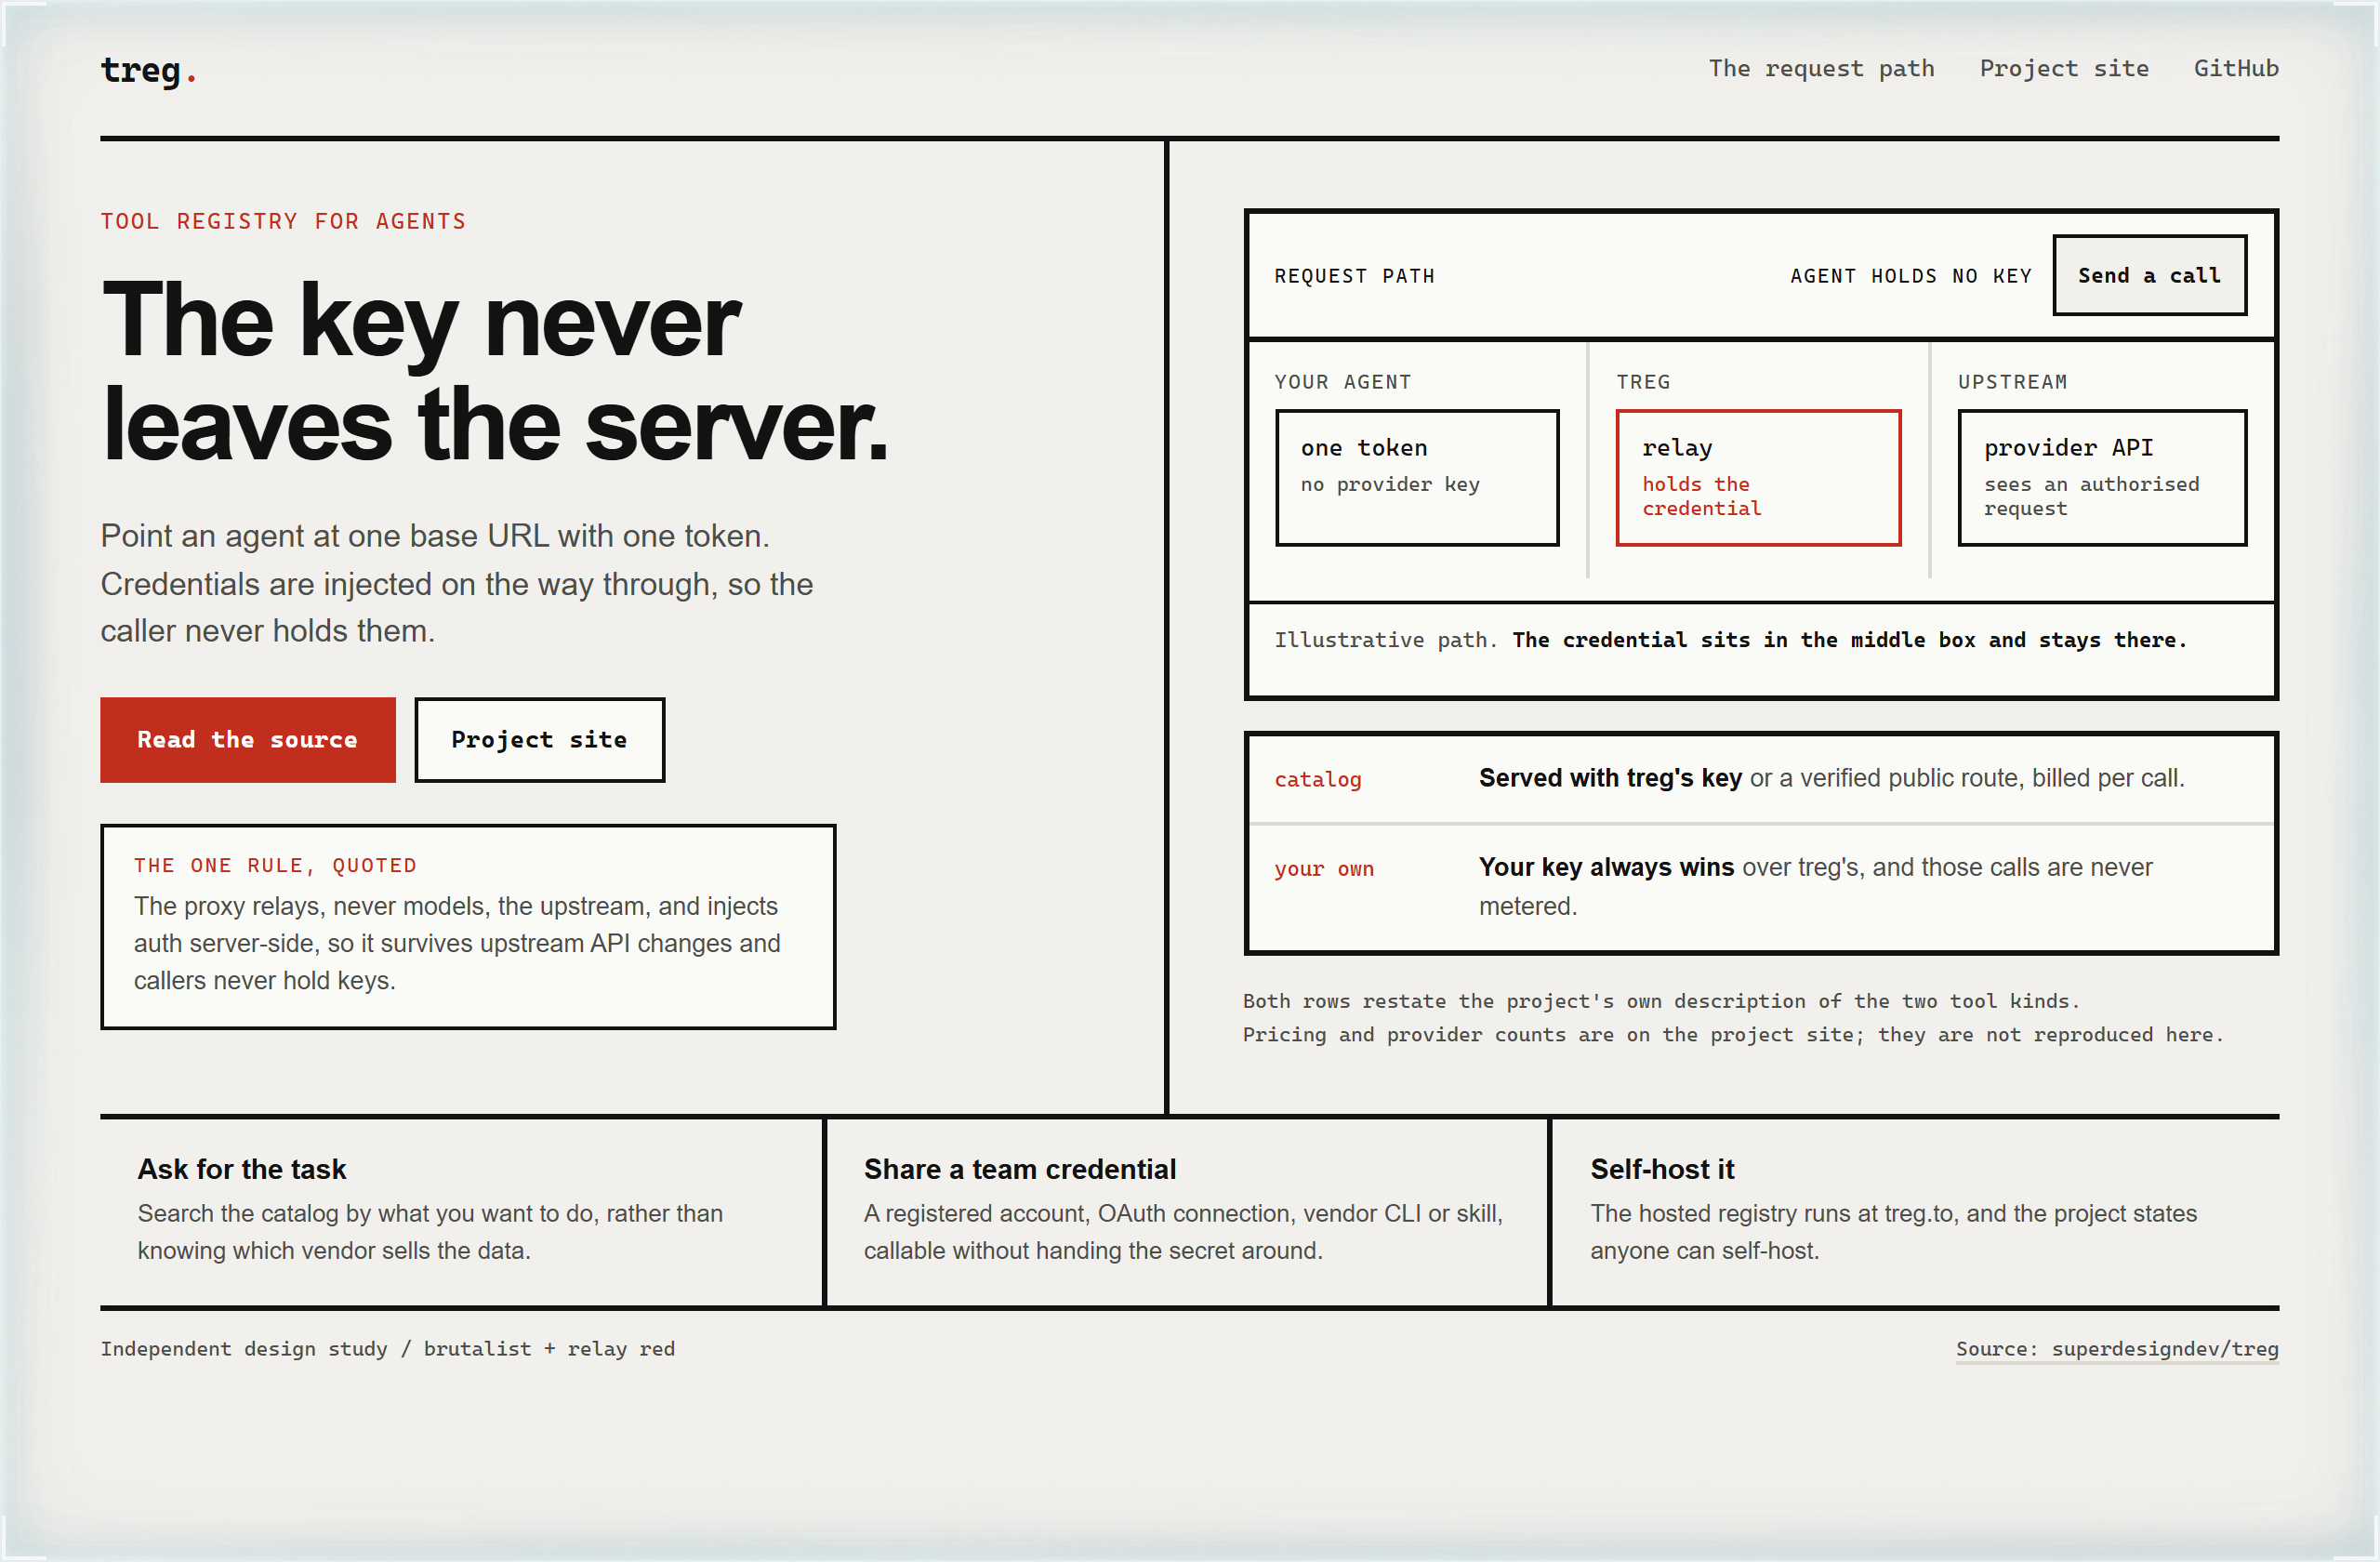Go to GitHub from the navigation

pos(2236,69)
